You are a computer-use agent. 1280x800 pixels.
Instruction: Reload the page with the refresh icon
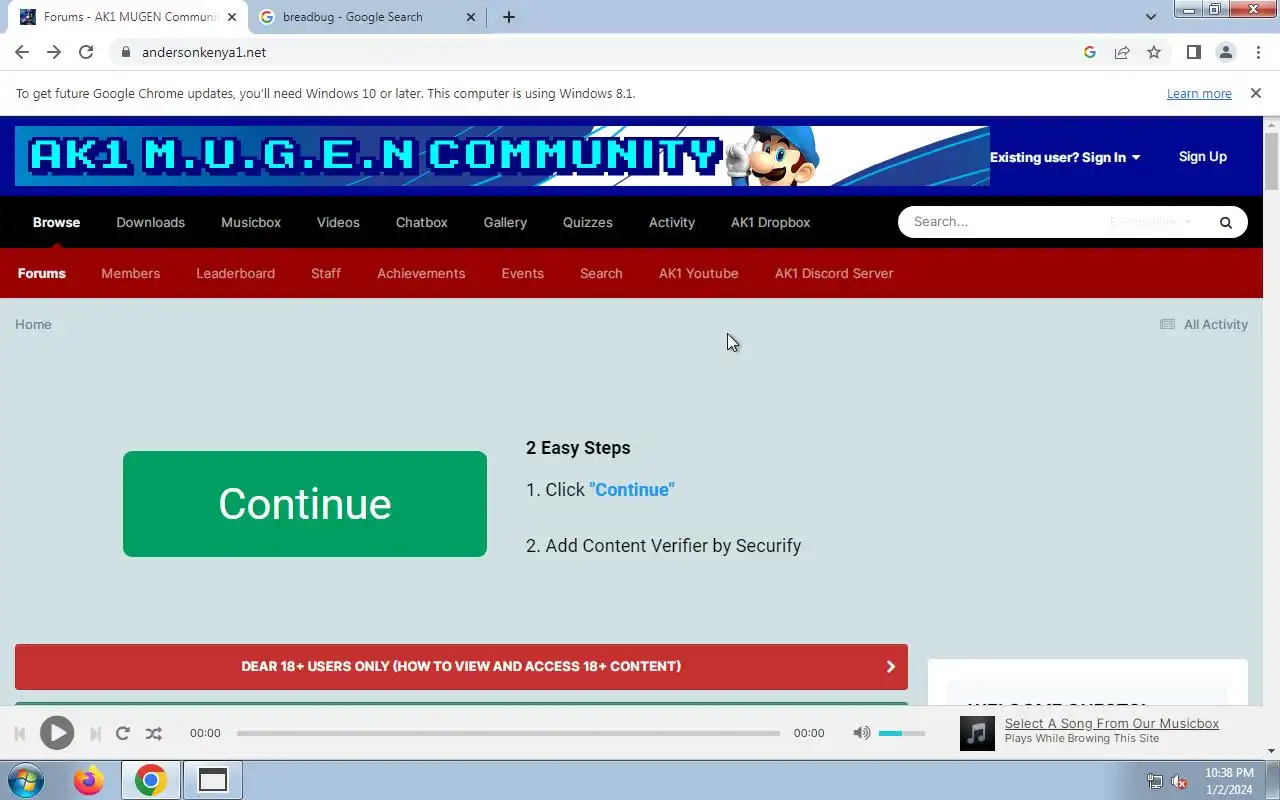tap(86, 52)
